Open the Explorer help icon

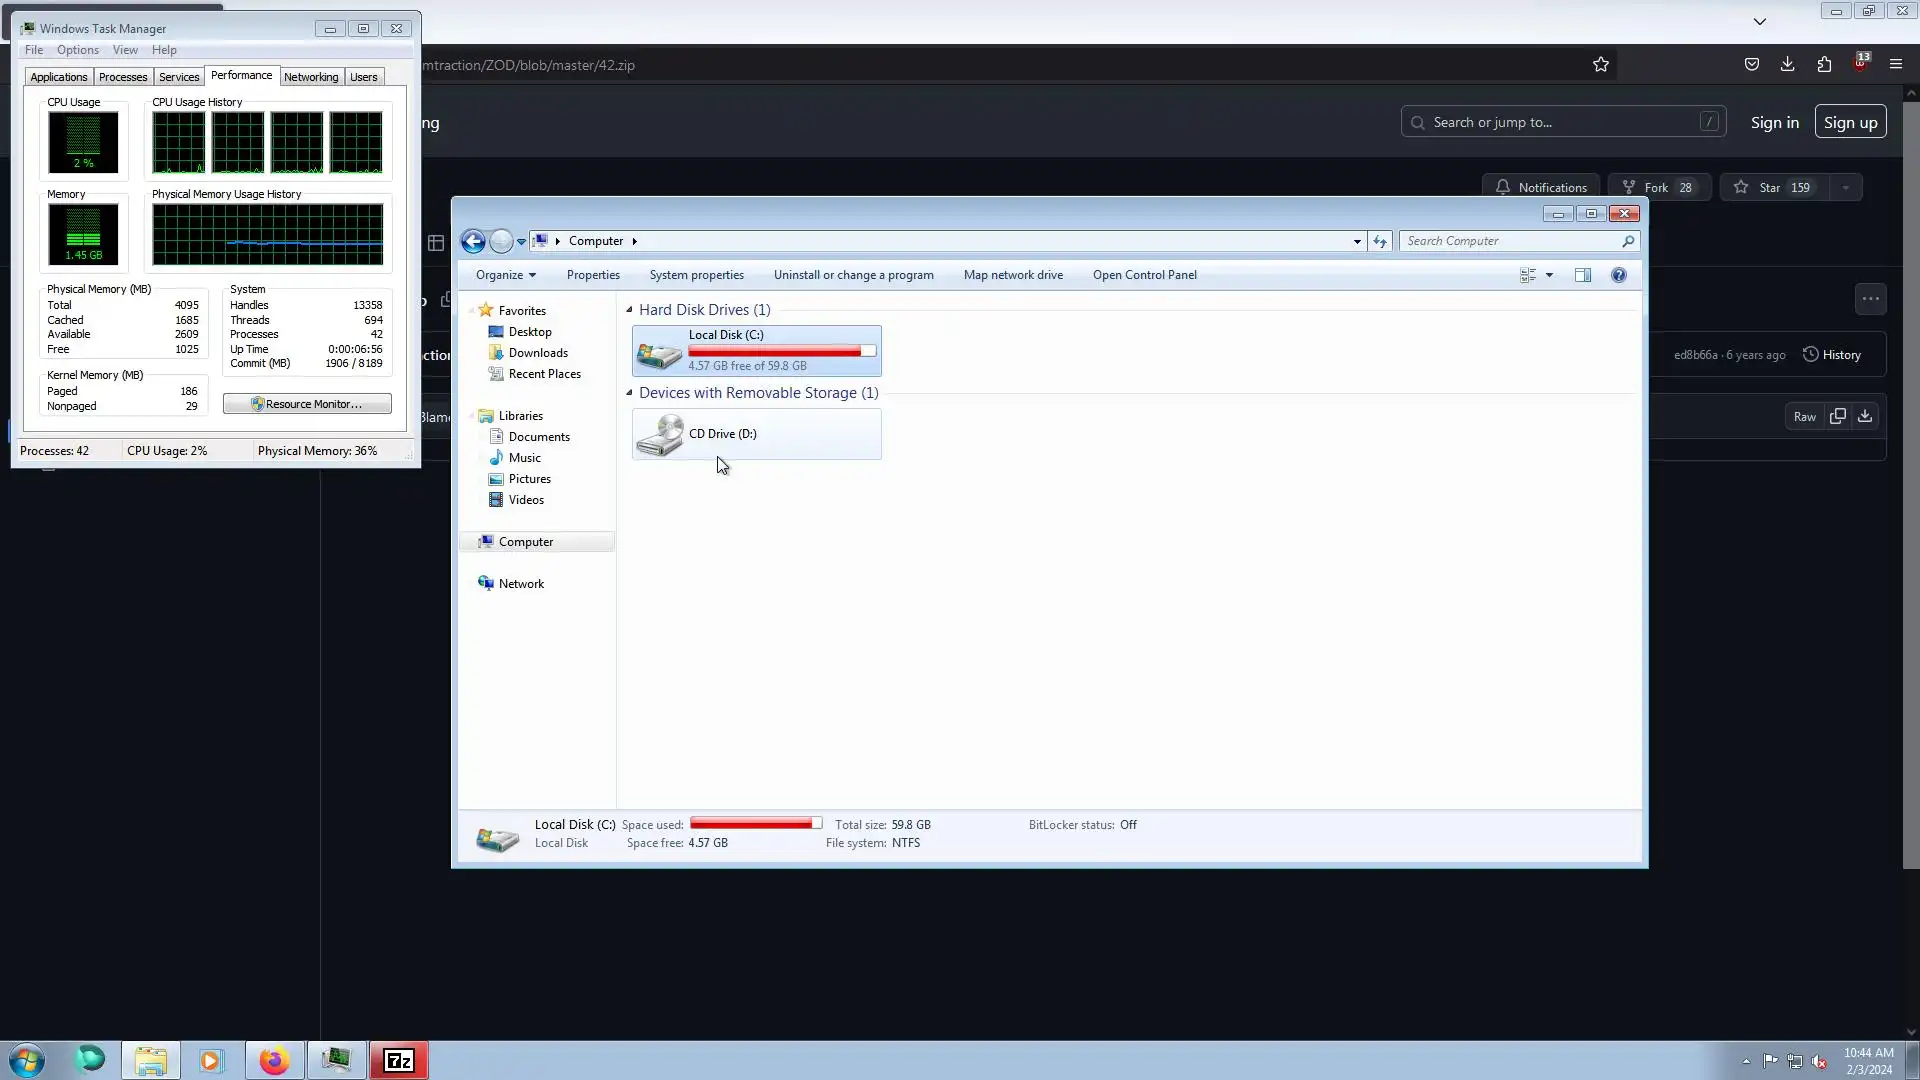(1618, 275)
